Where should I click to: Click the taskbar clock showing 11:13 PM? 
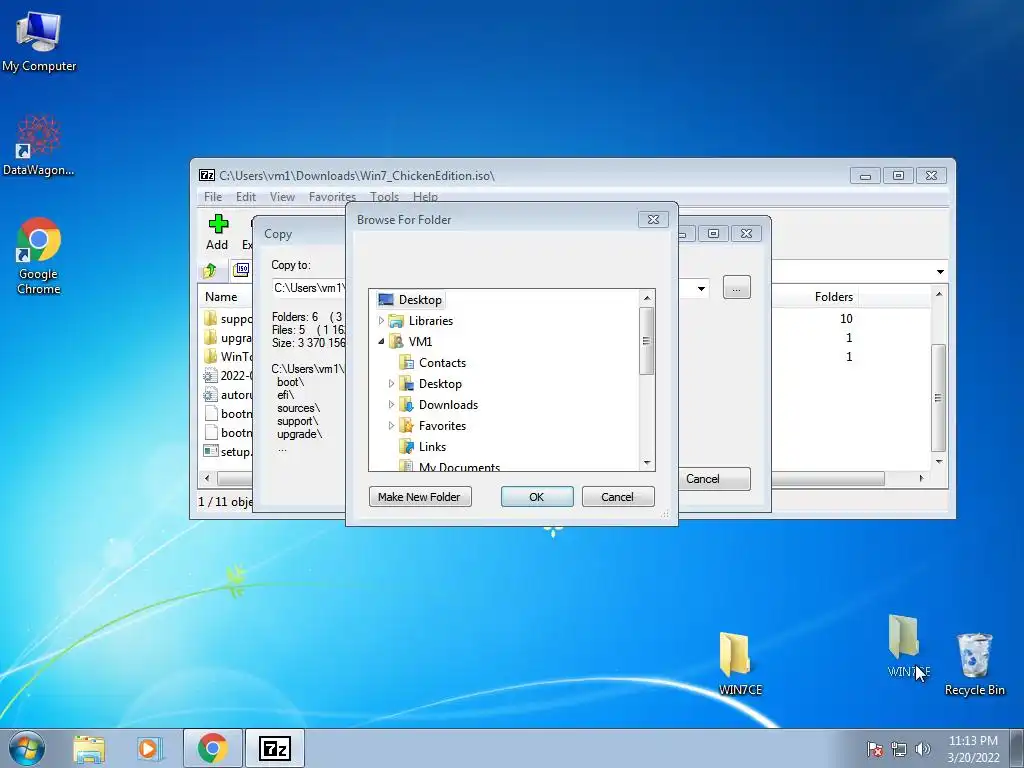pyautogui.click(x=973, y=749)
